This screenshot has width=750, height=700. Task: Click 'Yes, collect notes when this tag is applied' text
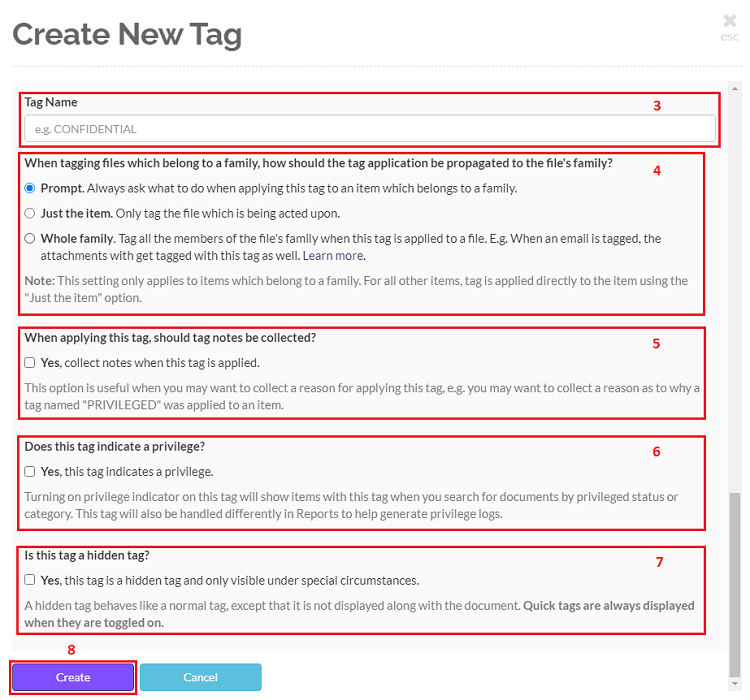150,363
